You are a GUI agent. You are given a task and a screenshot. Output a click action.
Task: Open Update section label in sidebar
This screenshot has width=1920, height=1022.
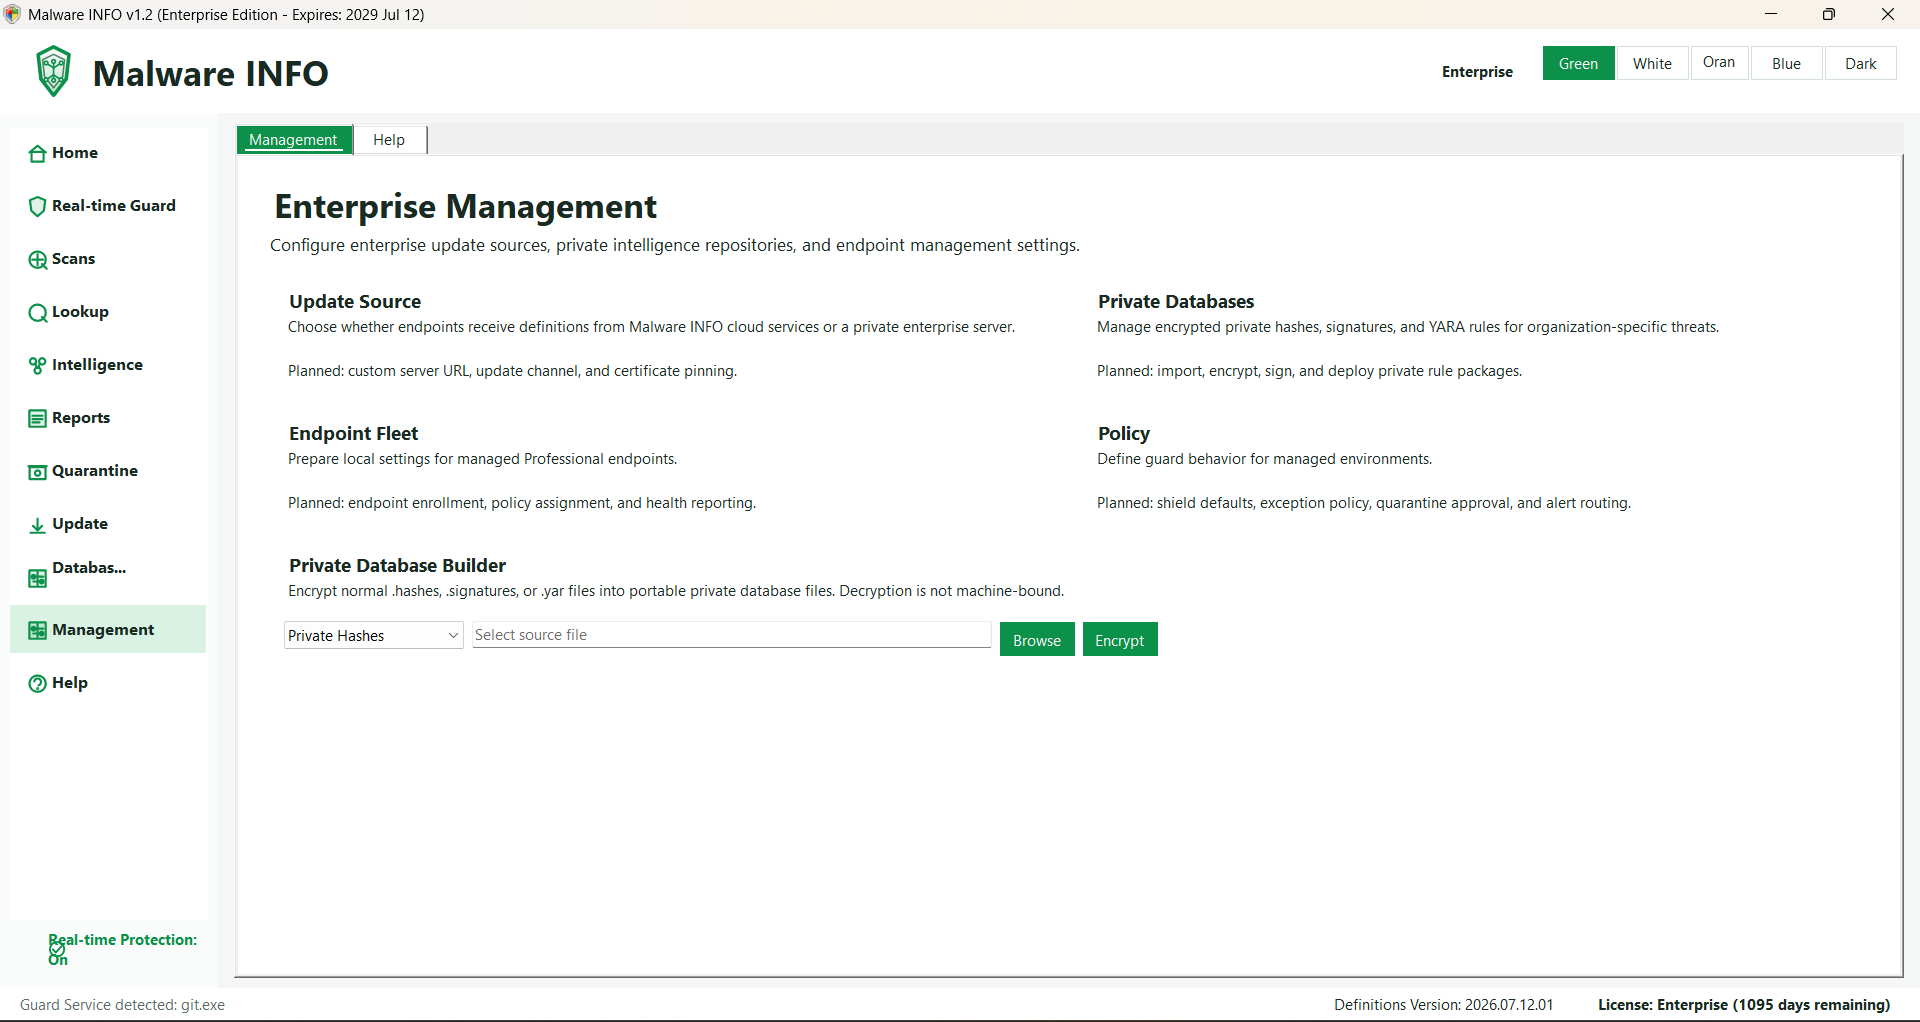(x=80, y=524)
